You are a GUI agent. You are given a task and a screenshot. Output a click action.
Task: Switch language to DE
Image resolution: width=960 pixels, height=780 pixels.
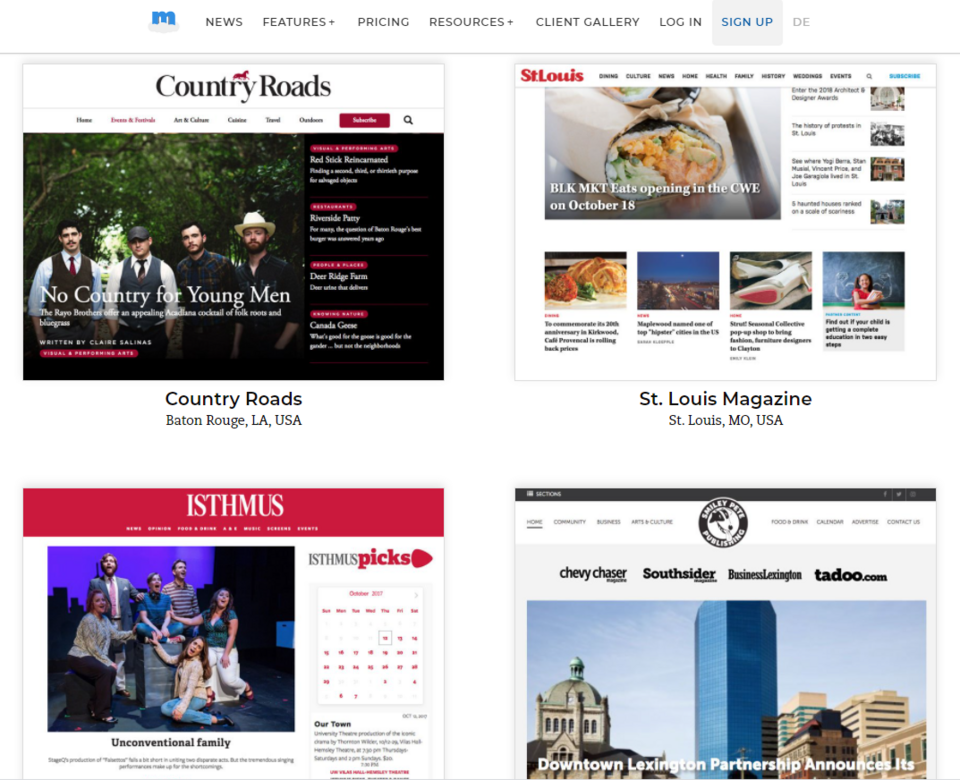[801, 22]
